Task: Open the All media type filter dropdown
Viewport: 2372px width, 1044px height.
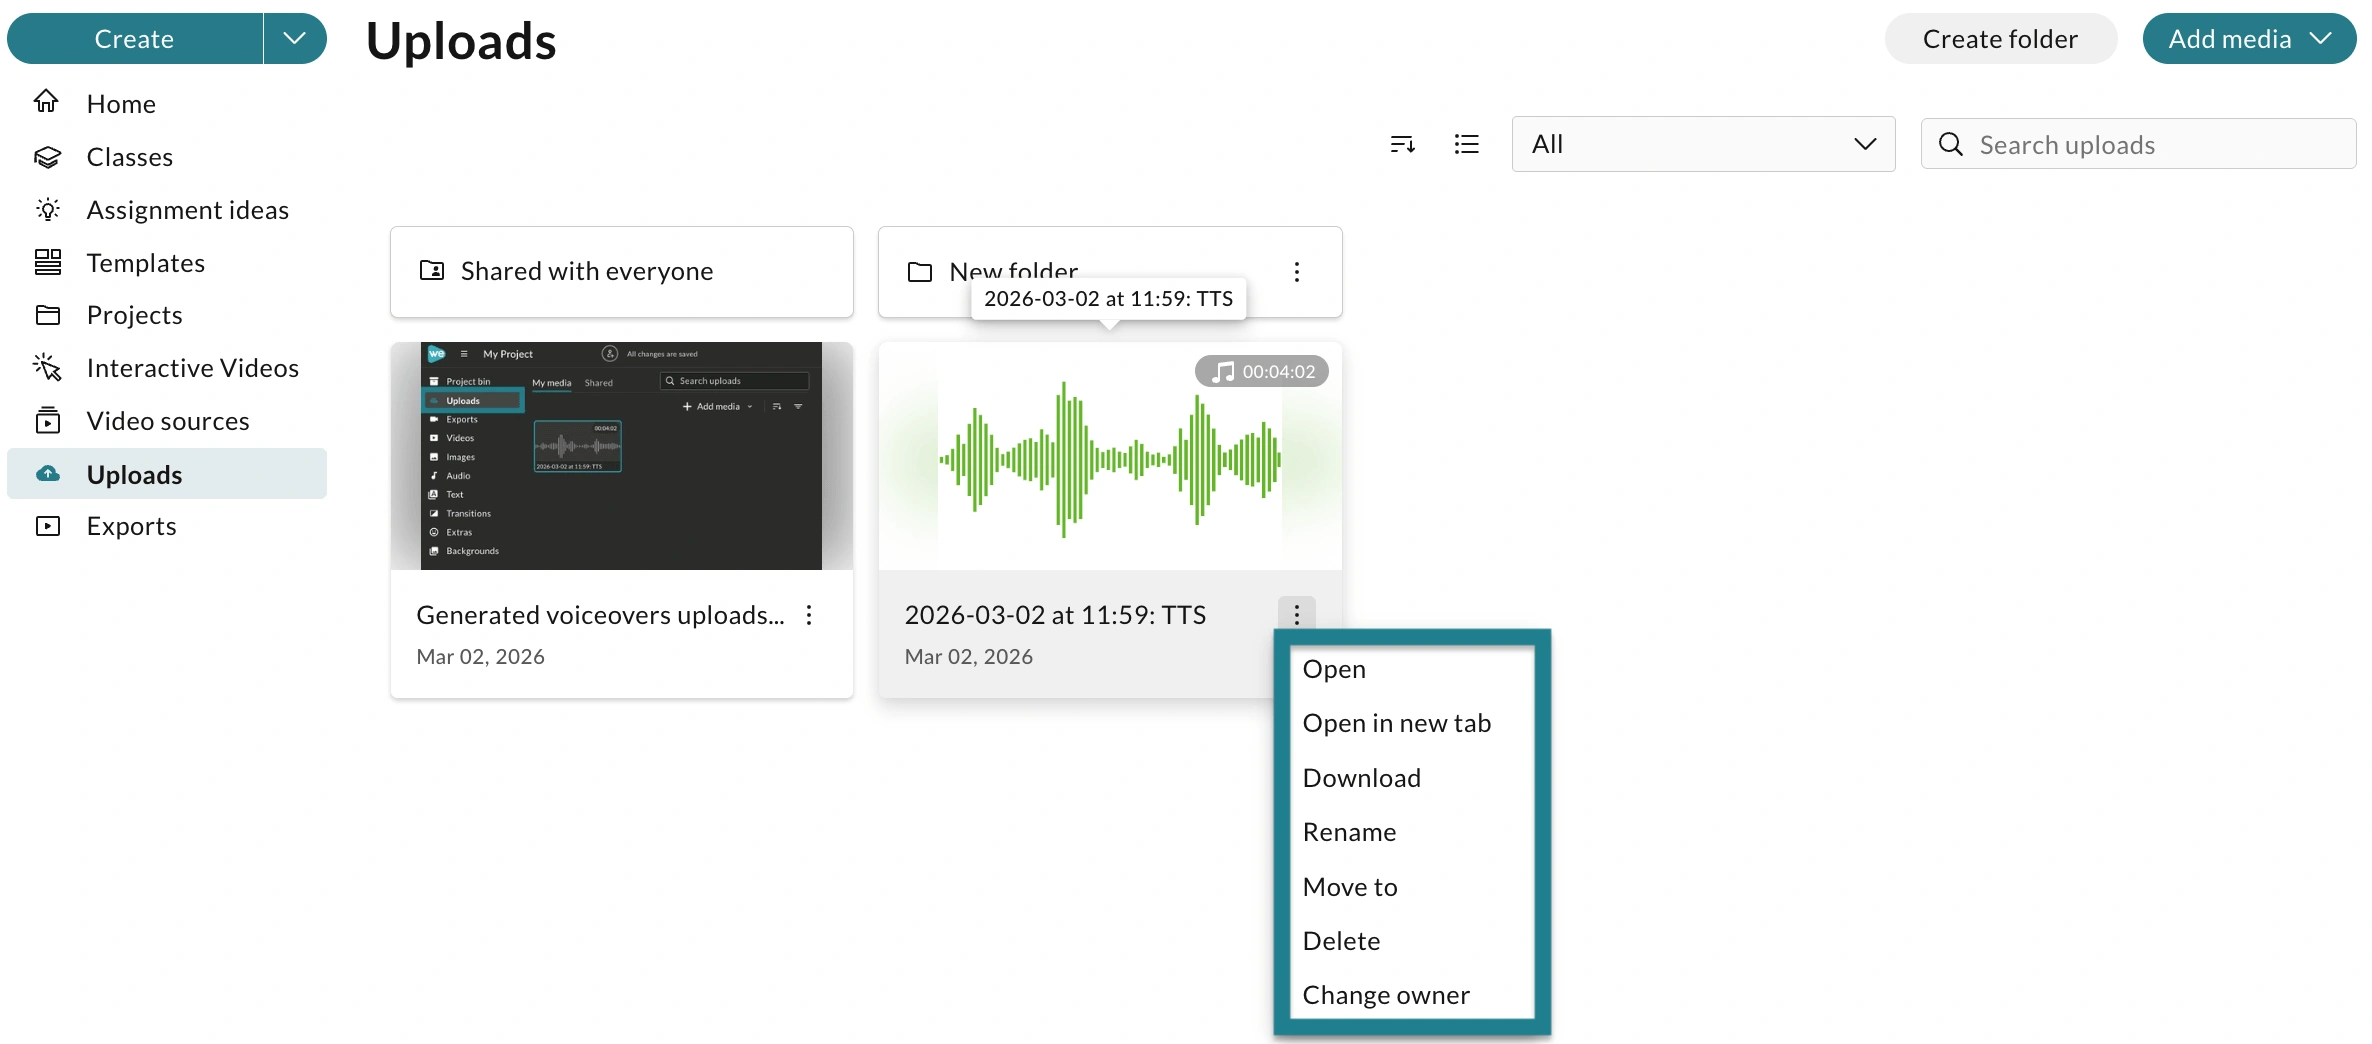Action: pyautogui.click(x=1703, y=144)
